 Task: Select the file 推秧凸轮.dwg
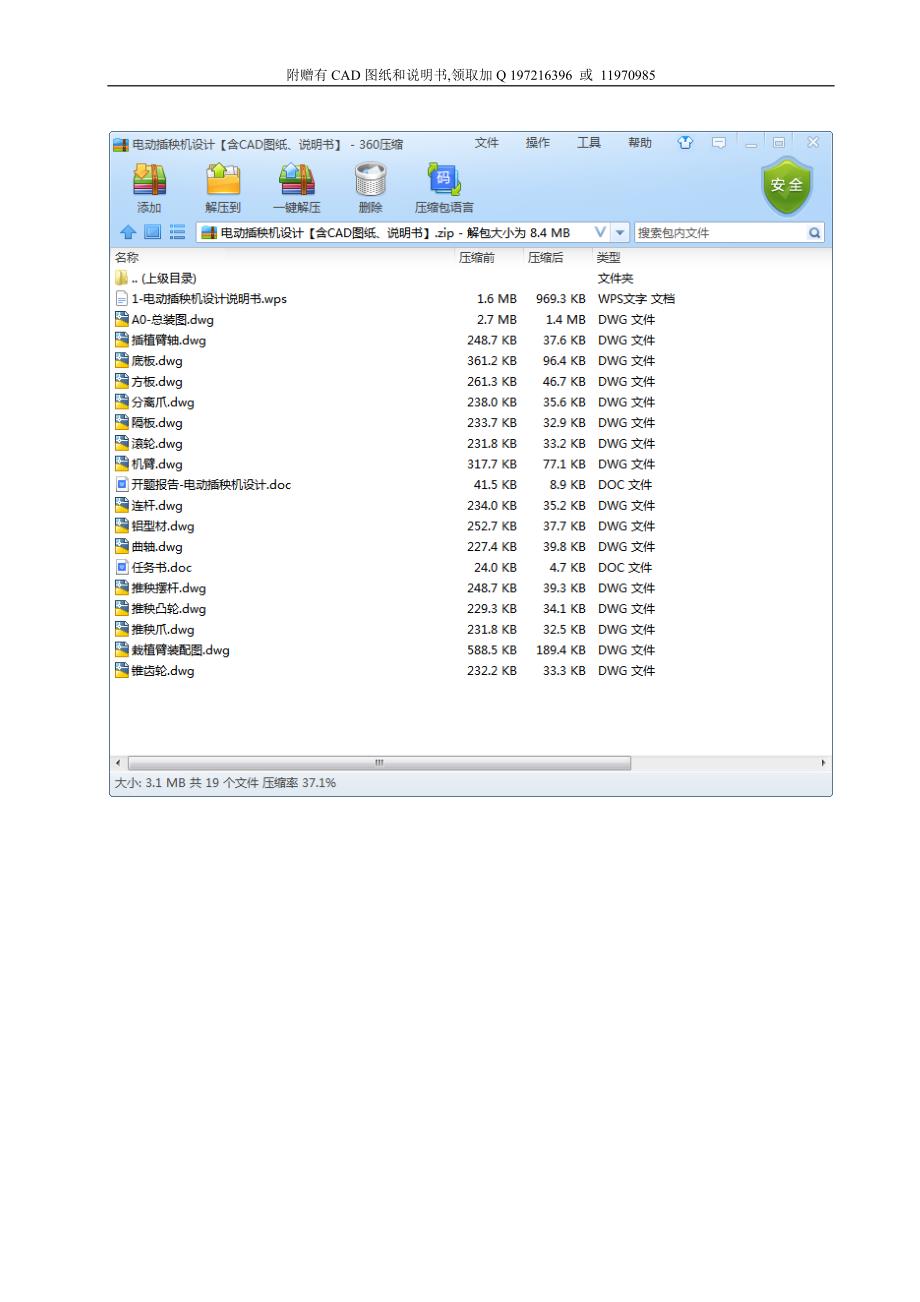[x=168, y=608]
